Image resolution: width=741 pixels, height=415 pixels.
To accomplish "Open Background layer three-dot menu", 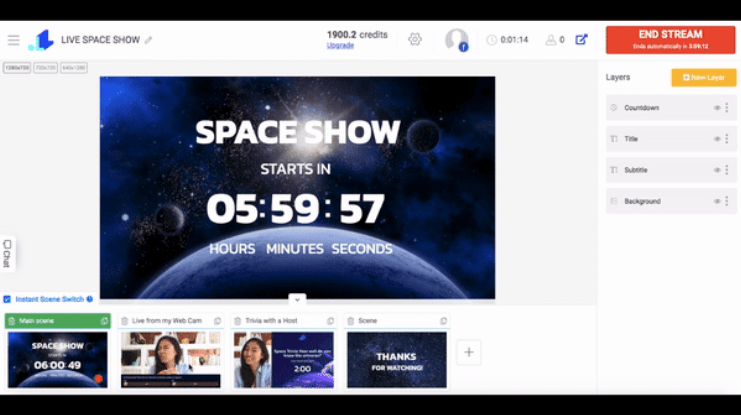I will (x=727, y=201).
